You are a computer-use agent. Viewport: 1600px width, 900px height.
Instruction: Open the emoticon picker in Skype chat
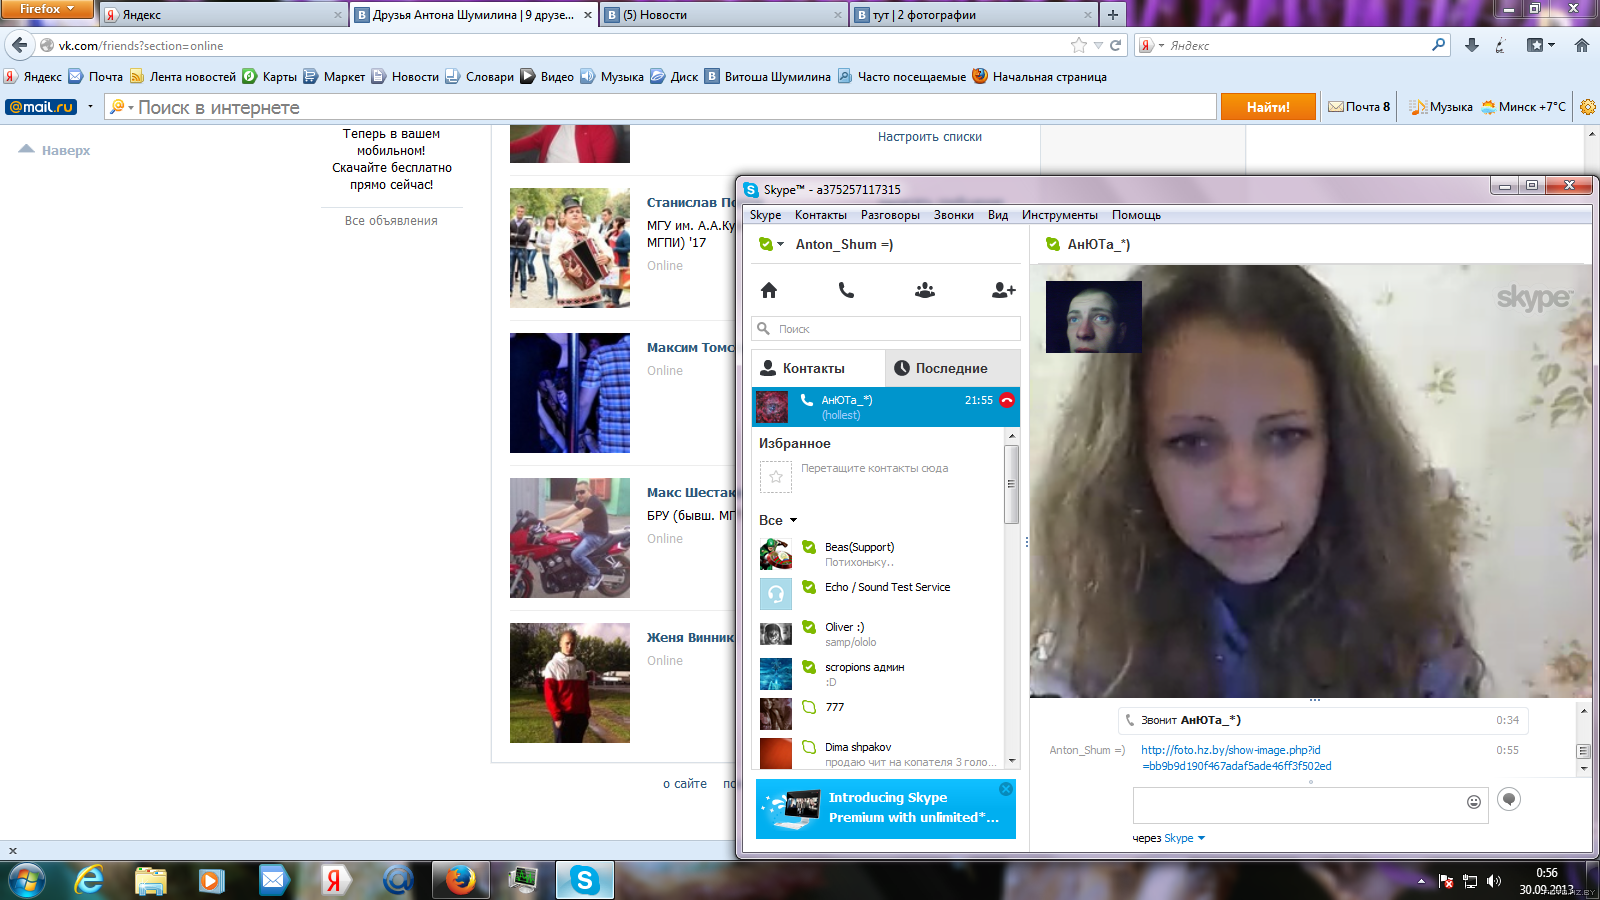1473,802
